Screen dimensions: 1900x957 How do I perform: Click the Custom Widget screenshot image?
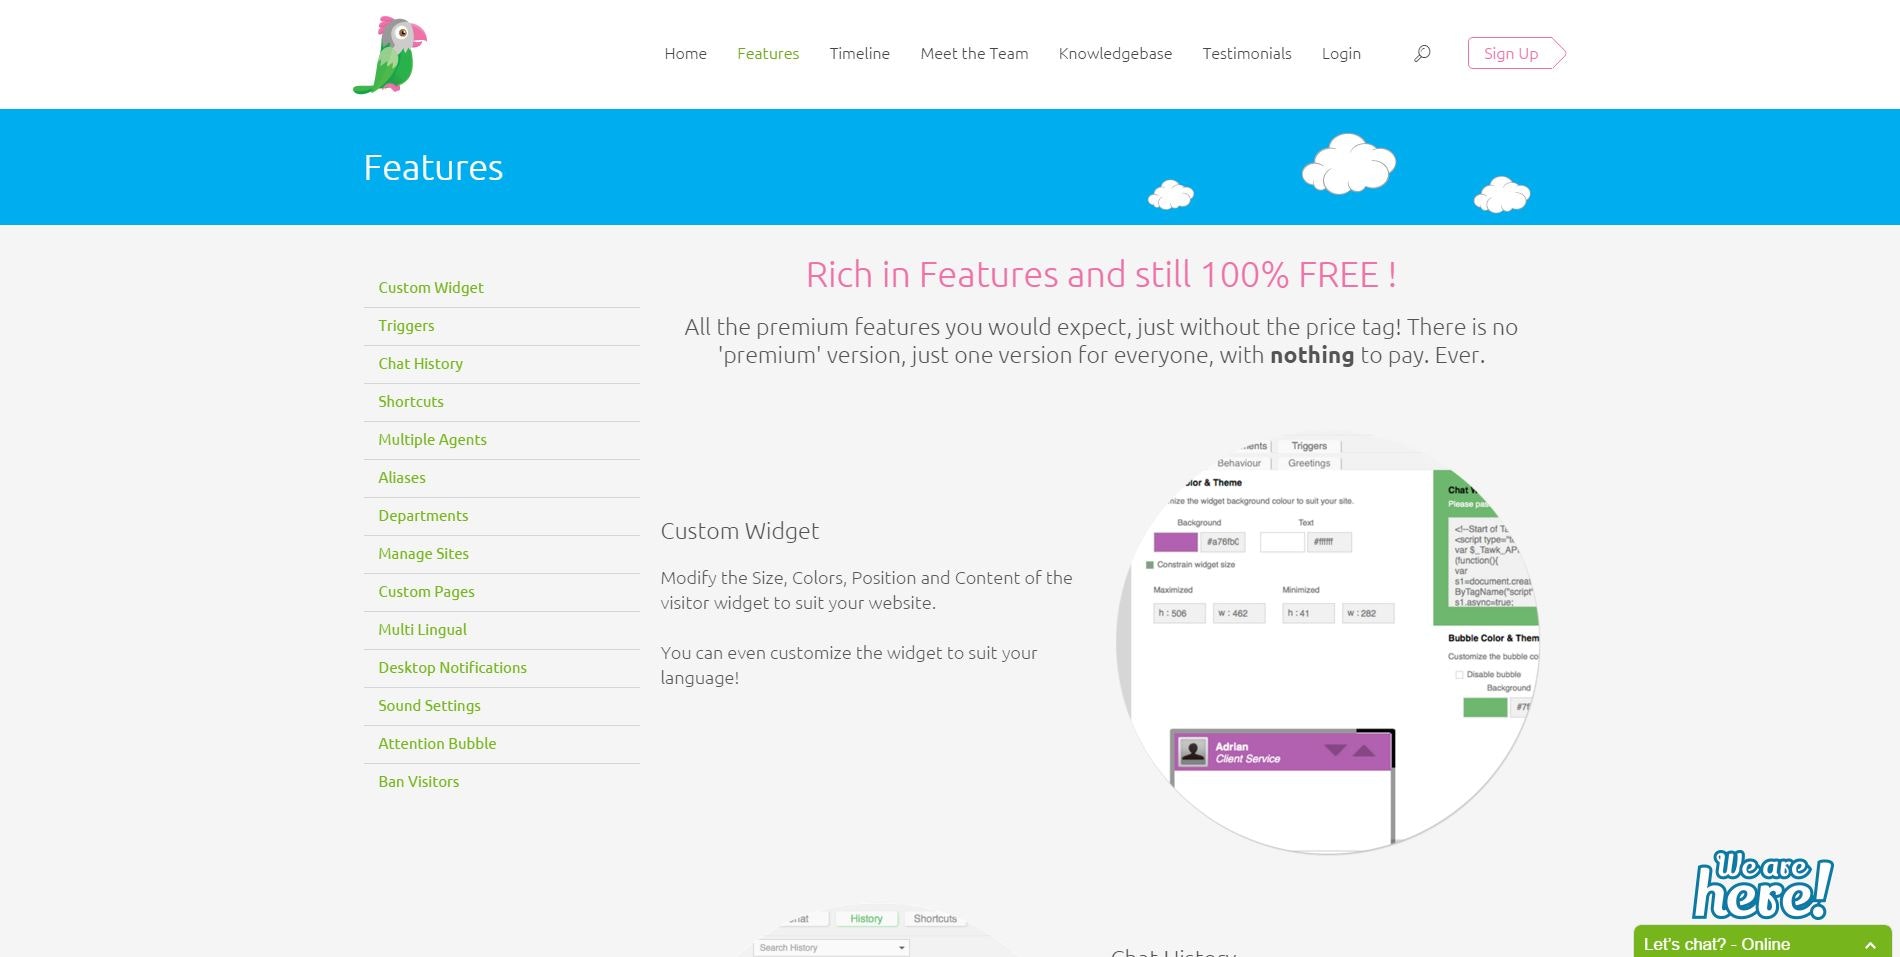pos(1327,643)
